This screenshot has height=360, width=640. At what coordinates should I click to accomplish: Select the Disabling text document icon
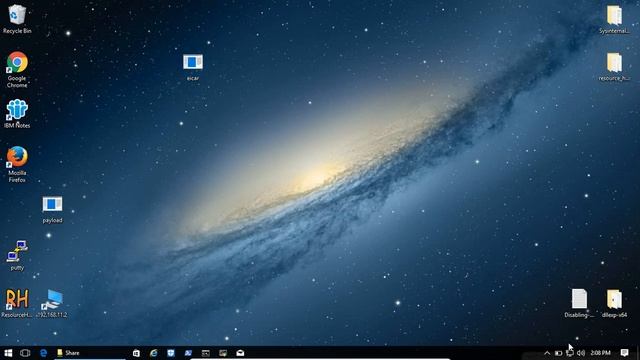(x=579, y=303)
